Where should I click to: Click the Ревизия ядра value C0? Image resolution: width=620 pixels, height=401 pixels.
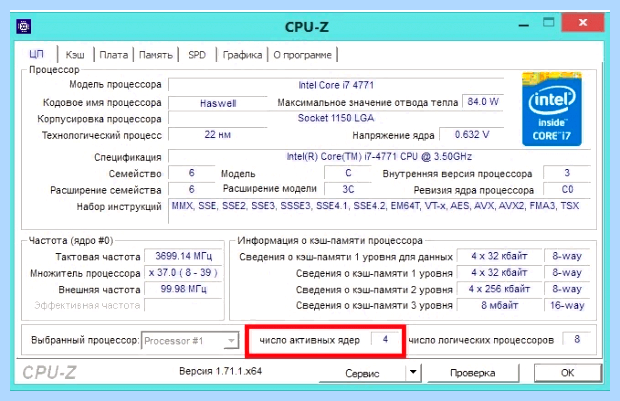[x=567, y=189]
